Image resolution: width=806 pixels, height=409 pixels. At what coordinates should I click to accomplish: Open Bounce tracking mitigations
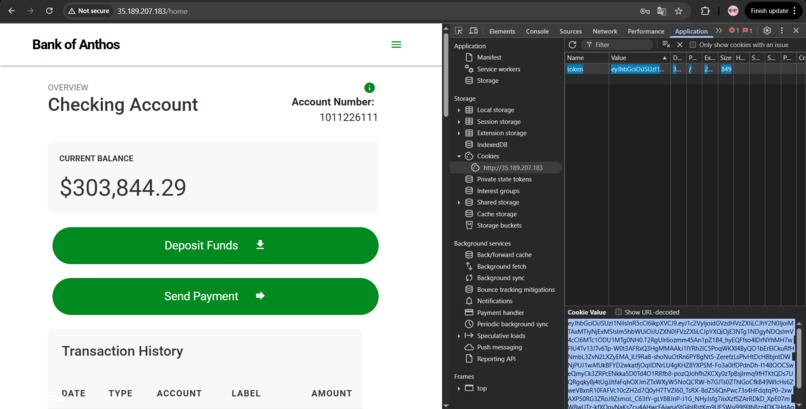[516, 289]
